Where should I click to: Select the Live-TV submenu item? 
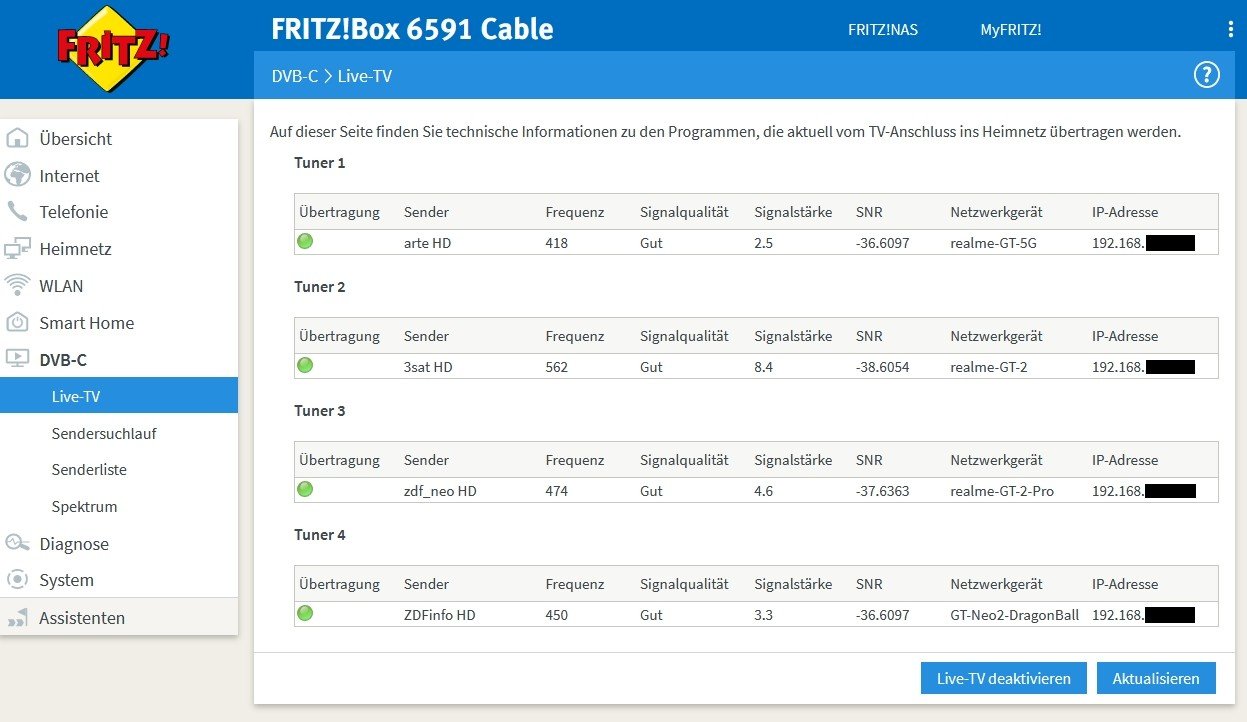pos(119,395)
